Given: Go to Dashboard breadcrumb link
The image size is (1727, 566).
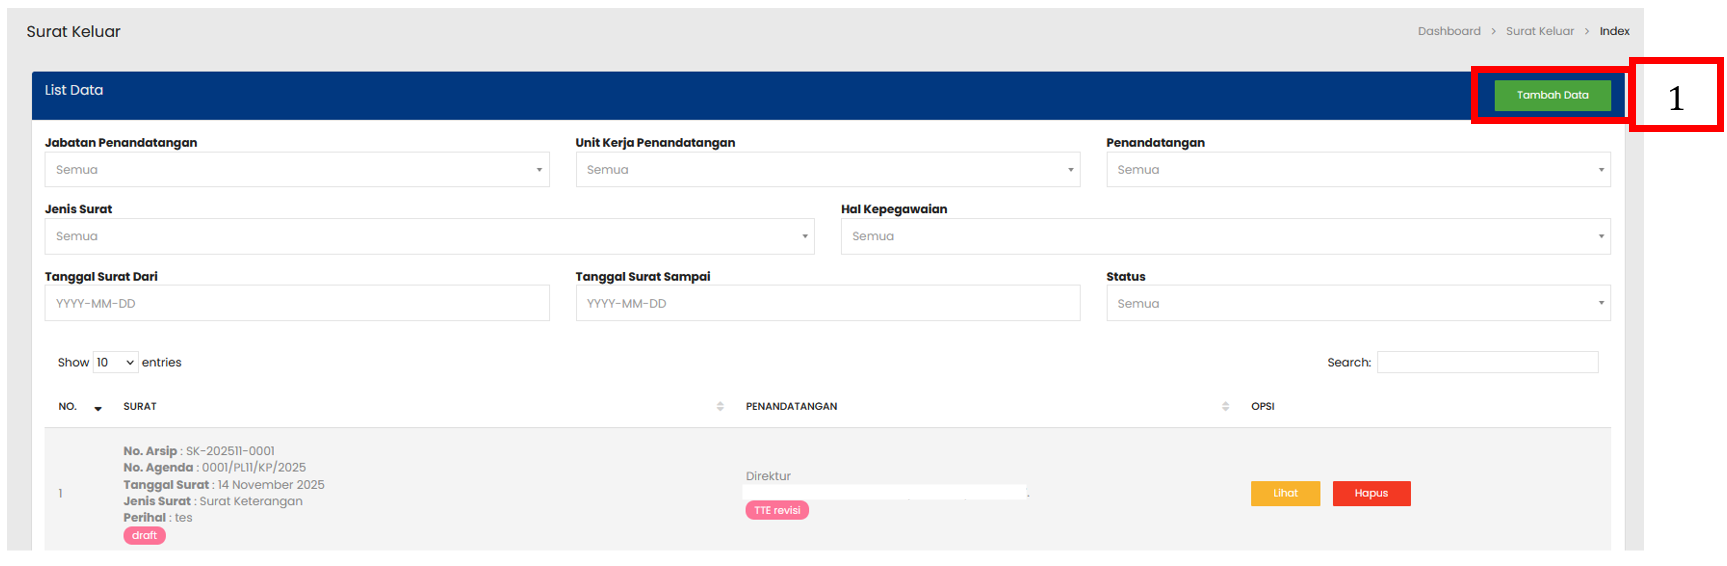Looking at the screenshot, I should (x=1448, y=32).
